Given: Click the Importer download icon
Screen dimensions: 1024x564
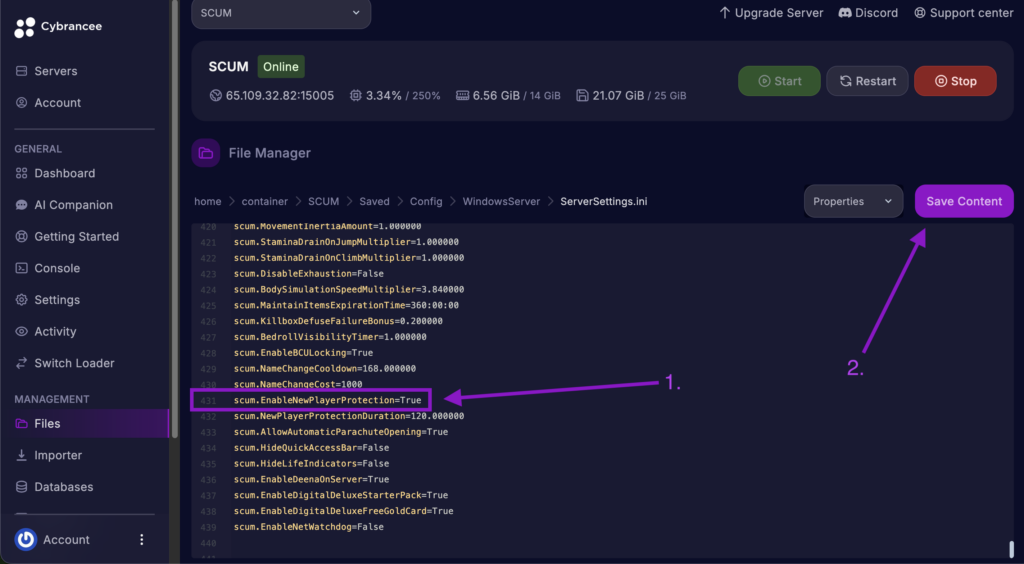Looking at the screenshot, I should point(22,455).
